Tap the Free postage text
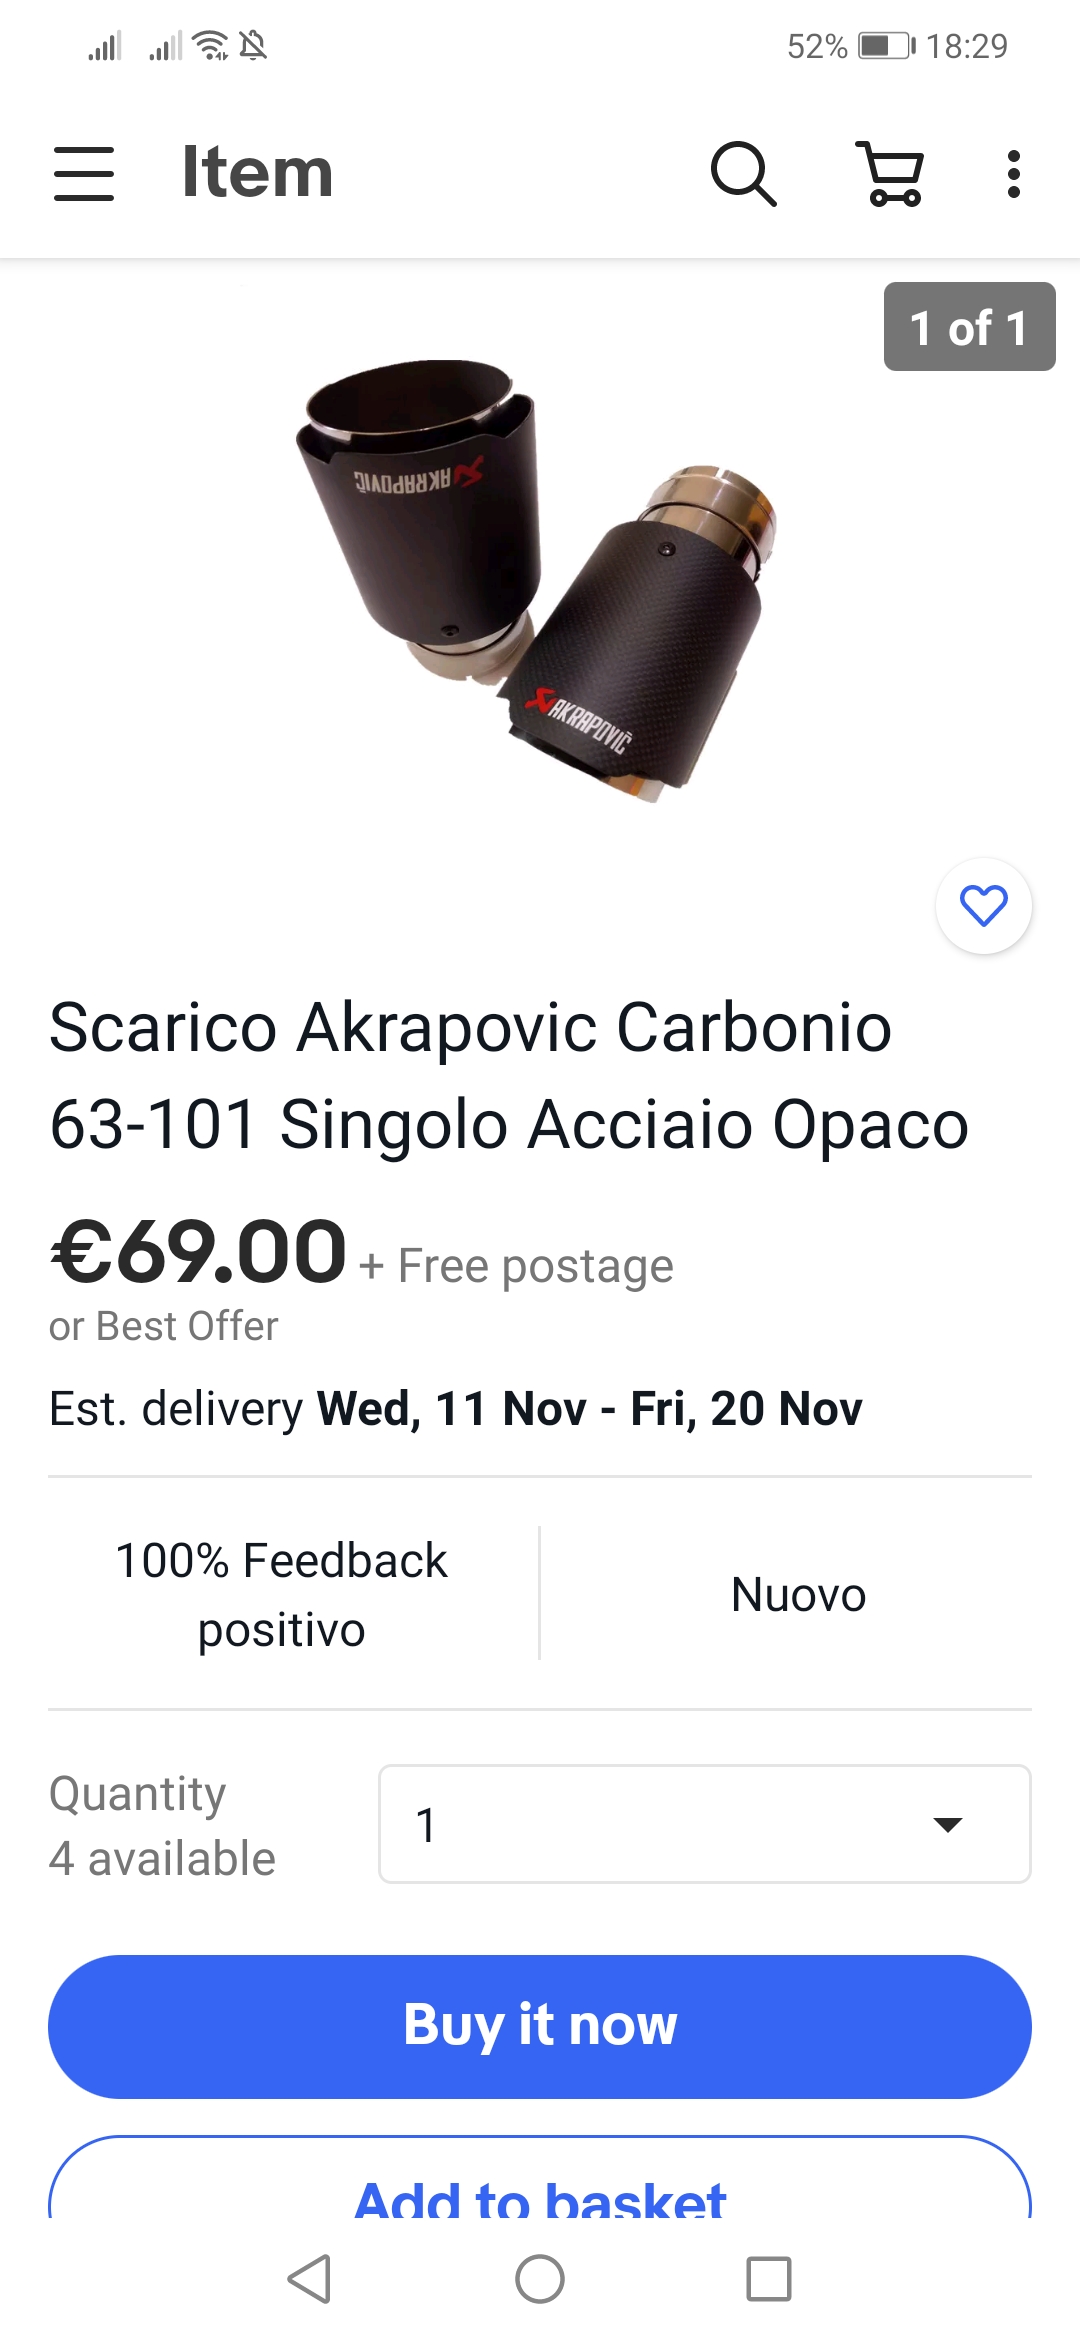Screen dimensions: 1080x2340 pos(535,1266)
